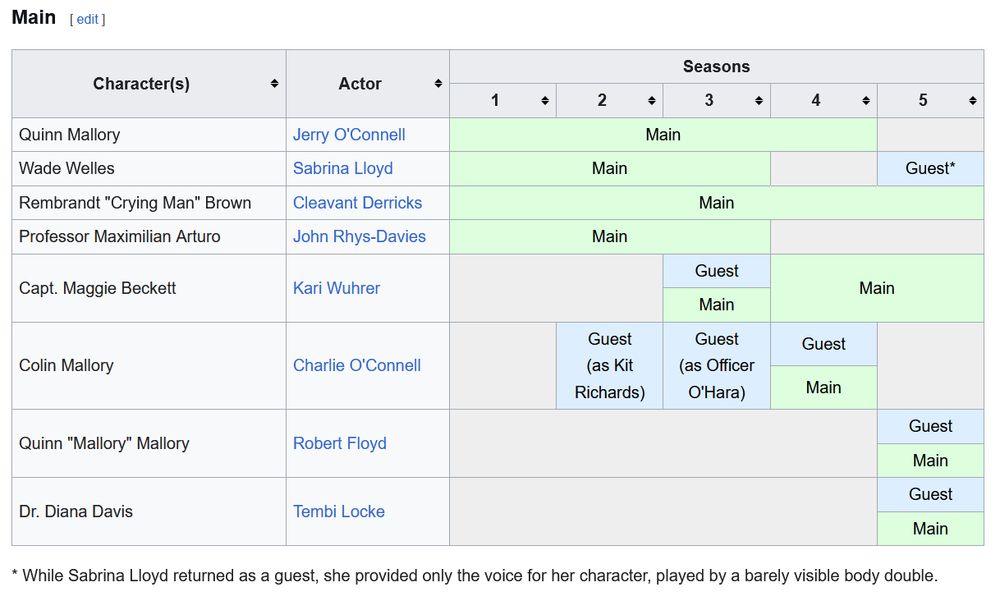Click the sort arrow for Season 3

[757, 100]
